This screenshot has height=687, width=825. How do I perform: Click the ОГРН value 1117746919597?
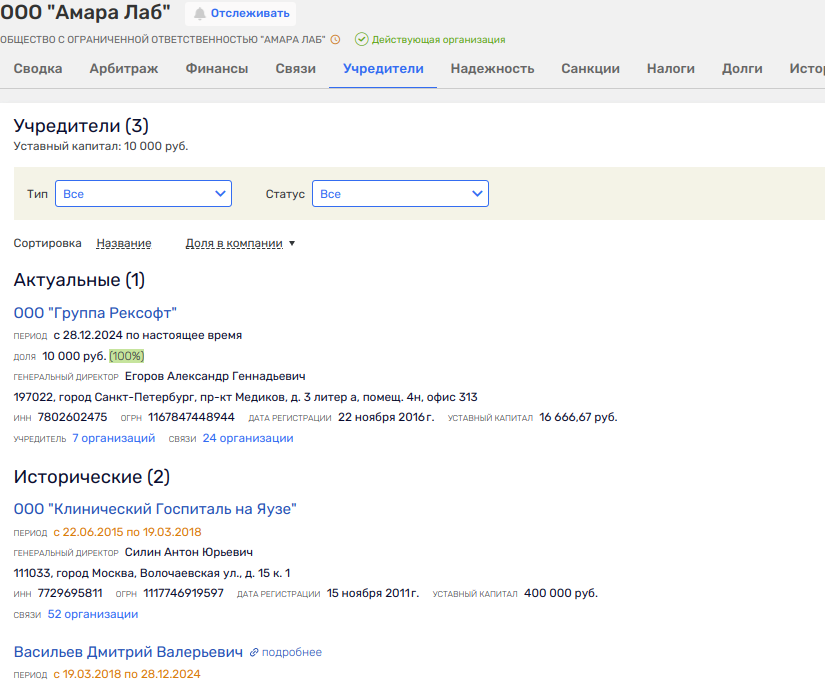184,593
